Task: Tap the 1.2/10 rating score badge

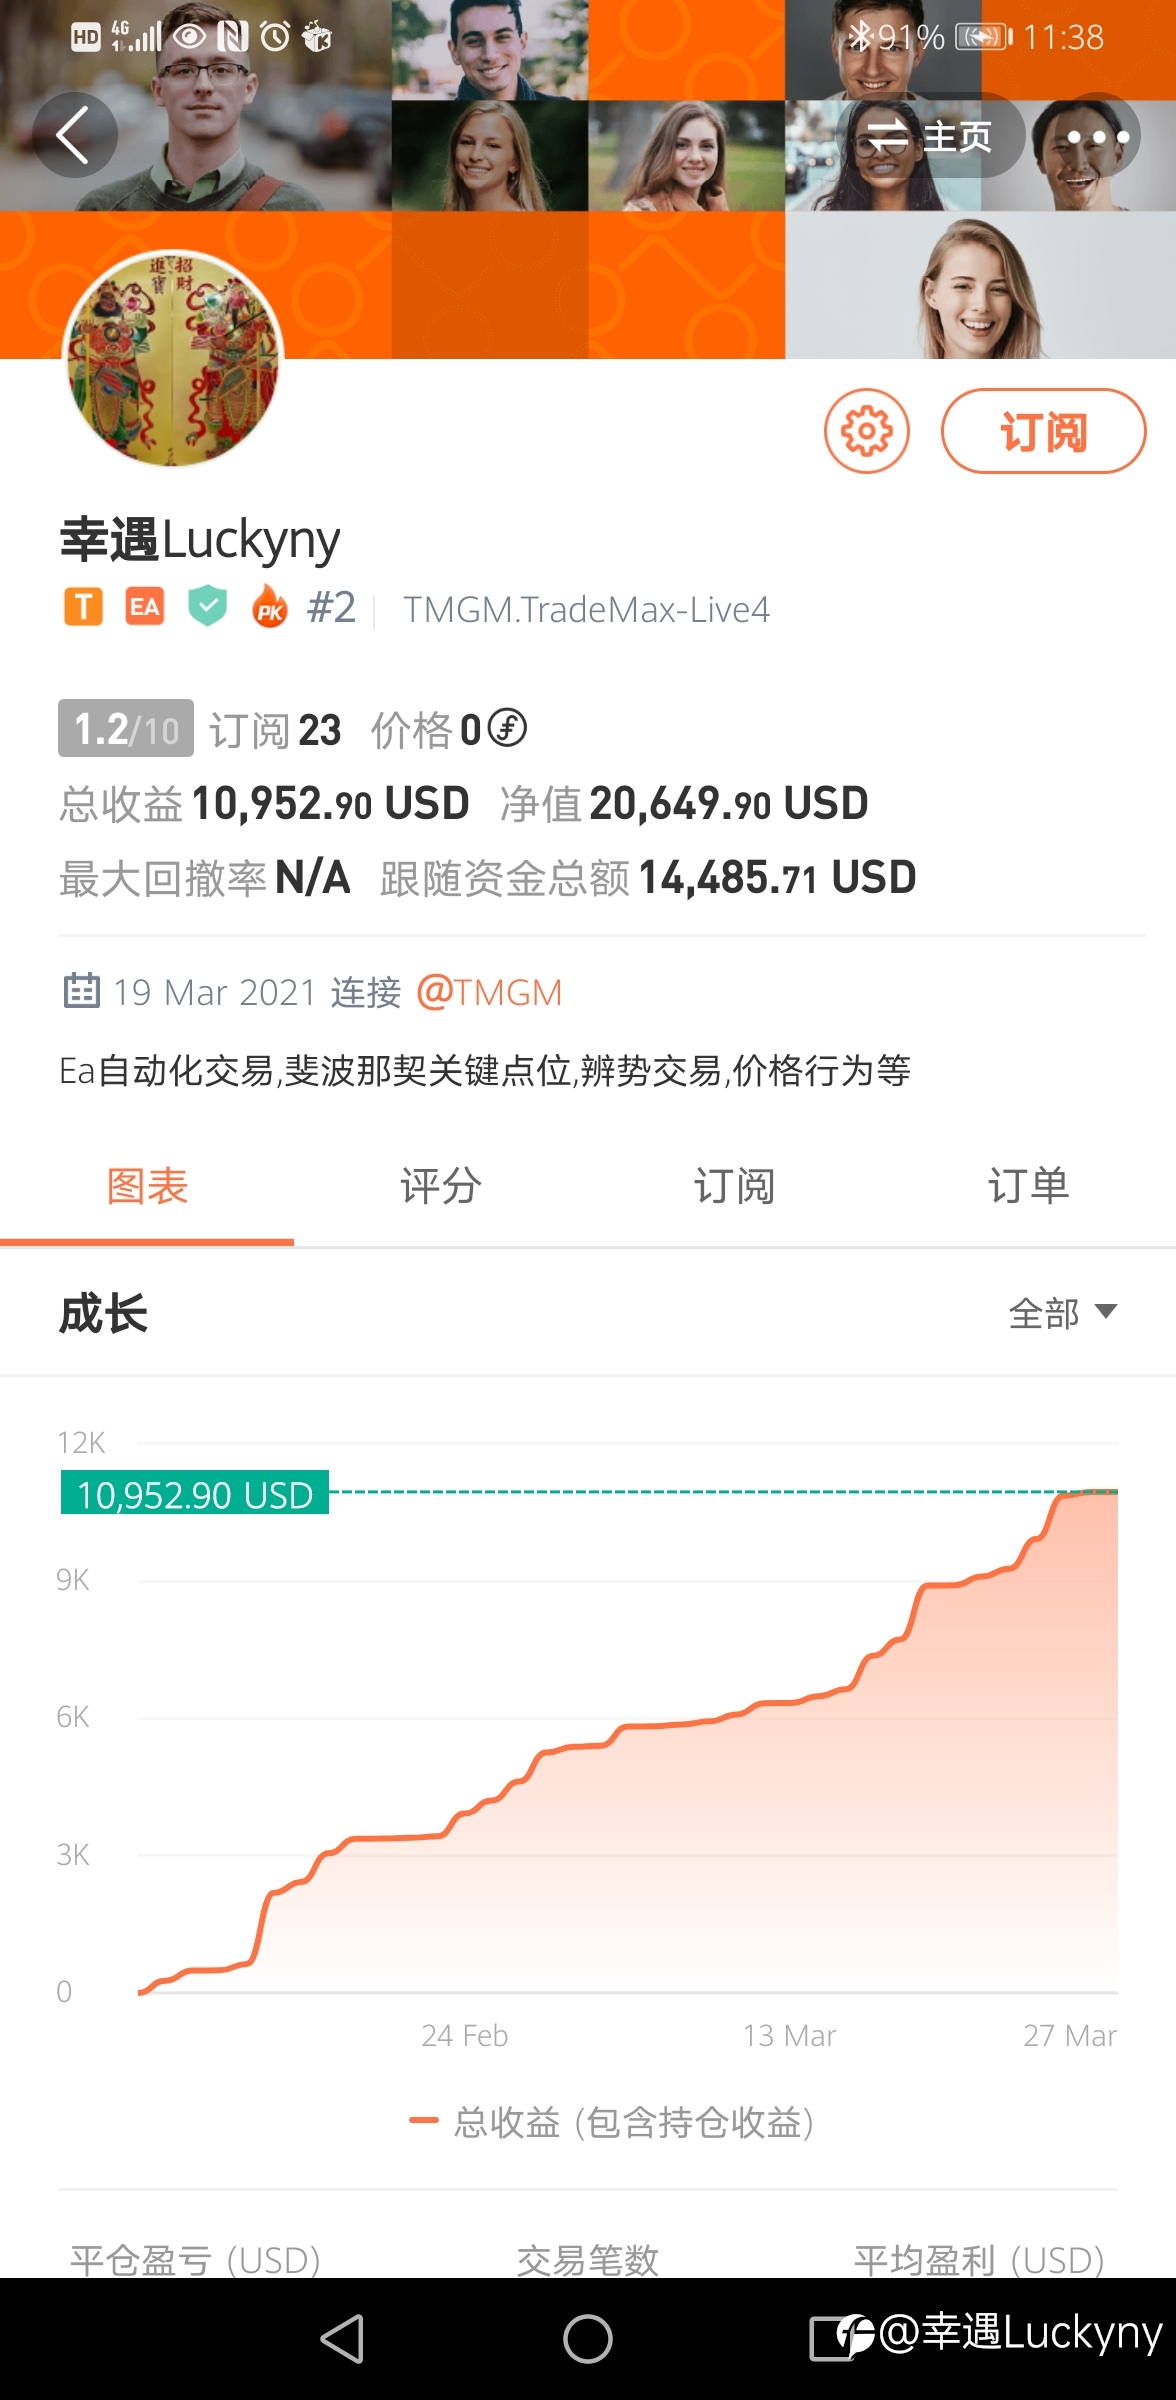Action: point(126,728)
